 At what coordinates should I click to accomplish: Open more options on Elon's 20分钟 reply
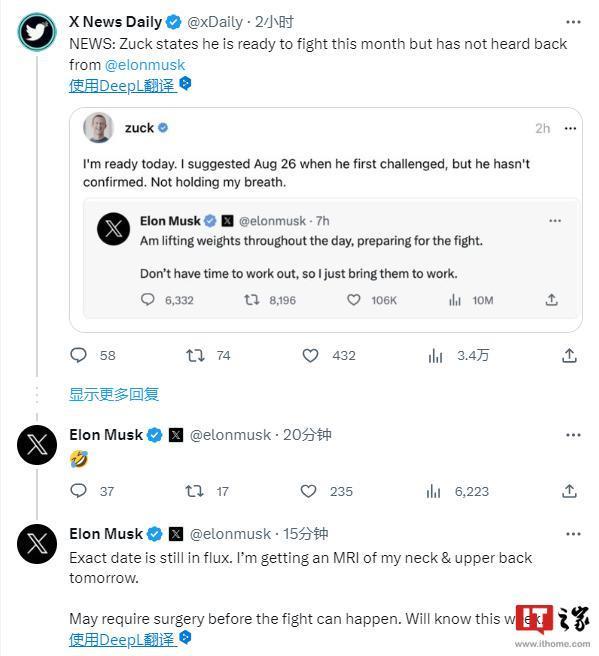(573, 435)
